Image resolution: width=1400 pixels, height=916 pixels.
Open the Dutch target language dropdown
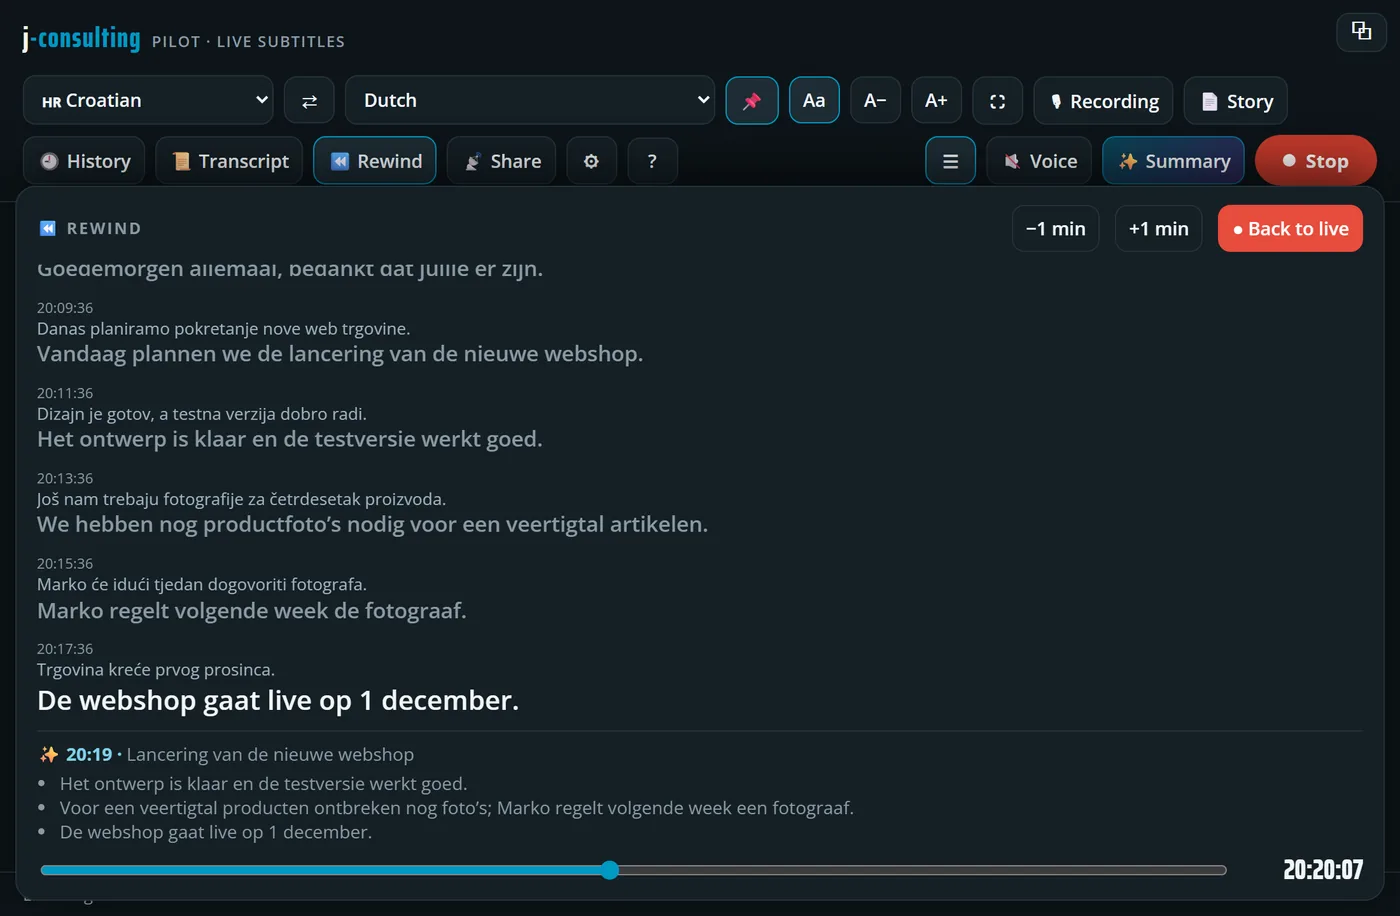pos(530,100)
